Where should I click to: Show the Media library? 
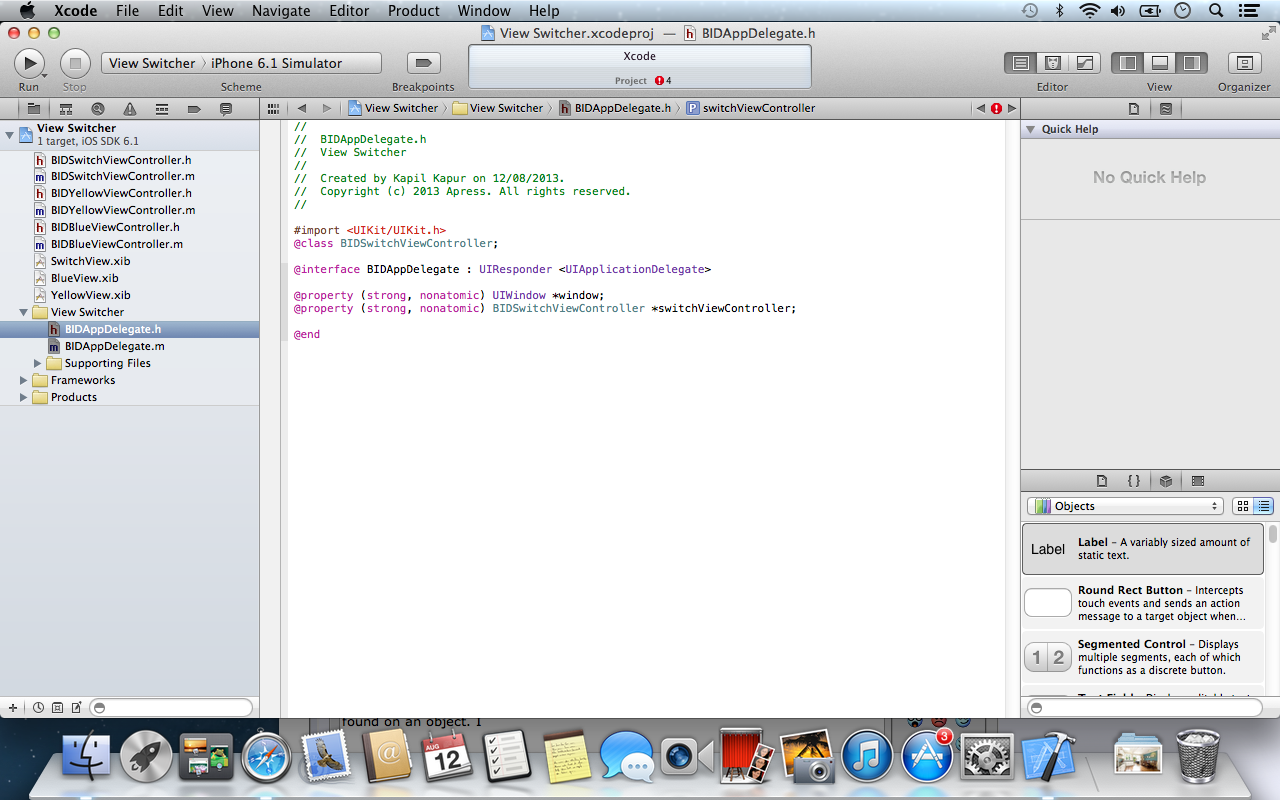pos(1198,481)
